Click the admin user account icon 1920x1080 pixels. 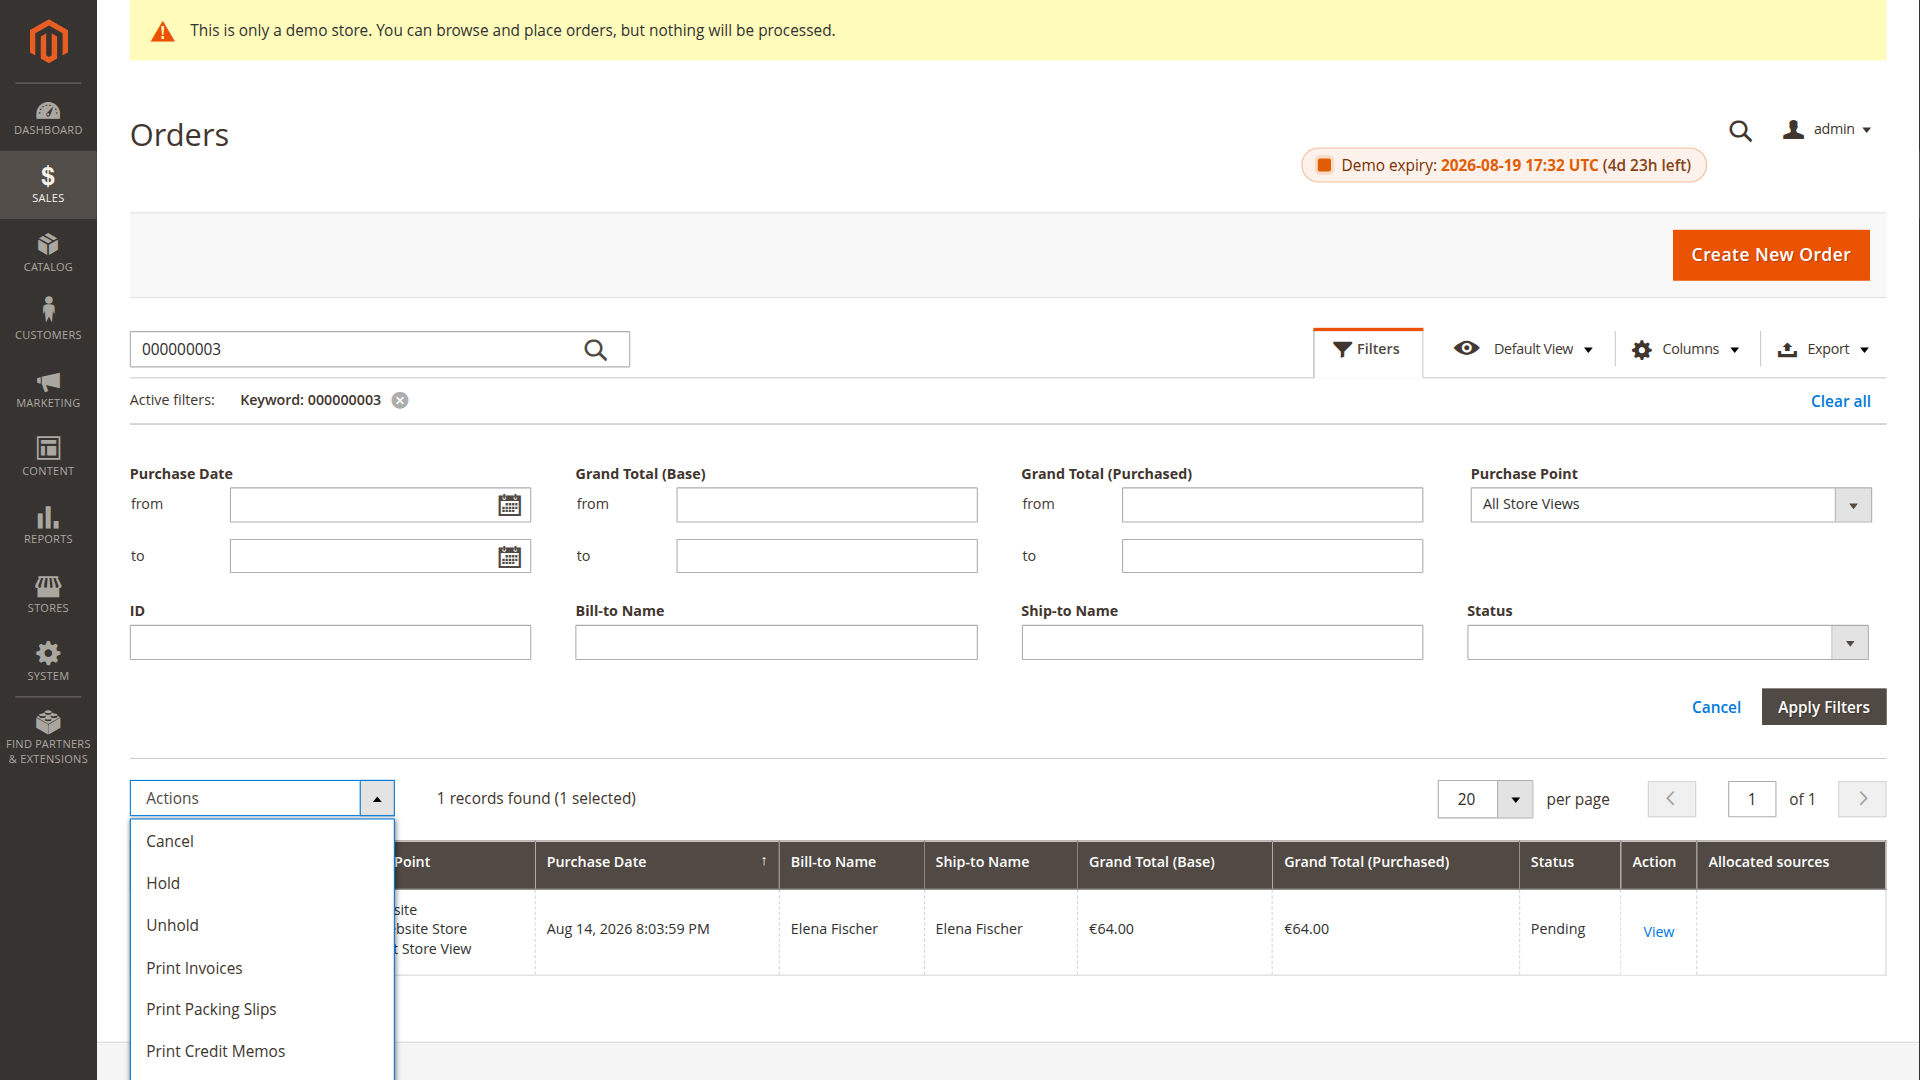point(1793,129)
